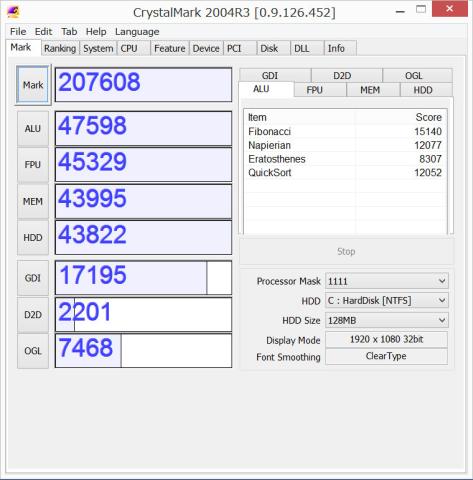Switch to the DLL tab

tap(307, 48)
